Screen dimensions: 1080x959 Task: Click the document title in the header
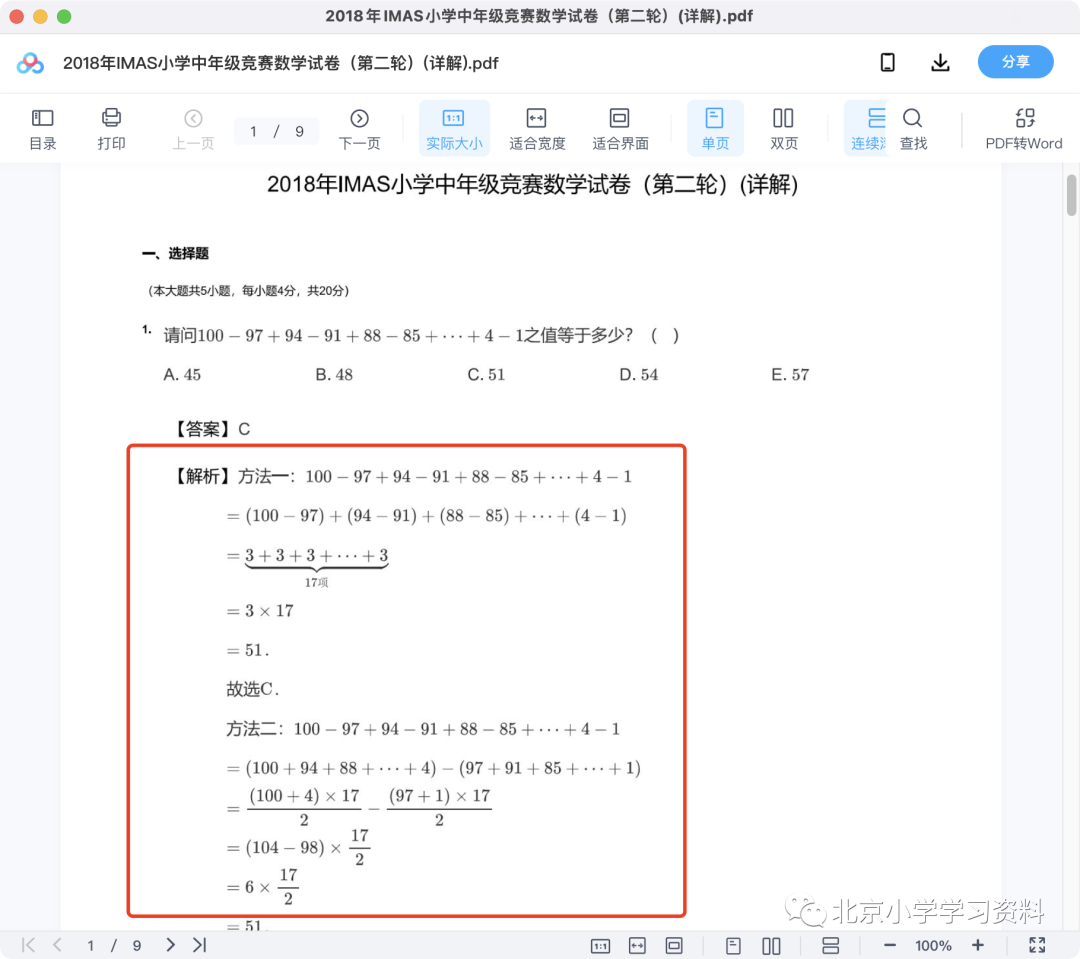[x=280, y=63]
